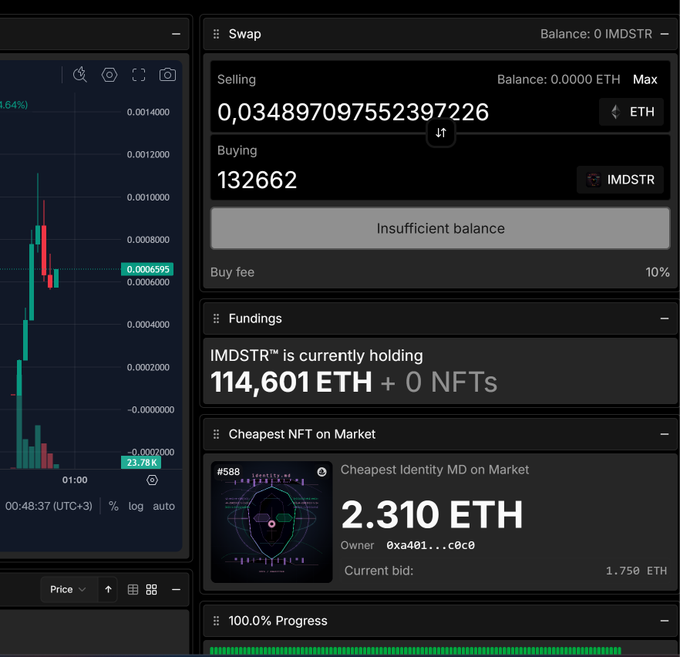Click marketplace badge on NFT #588
The width and height of the screenshot is (680, 657).
[322, 472]
